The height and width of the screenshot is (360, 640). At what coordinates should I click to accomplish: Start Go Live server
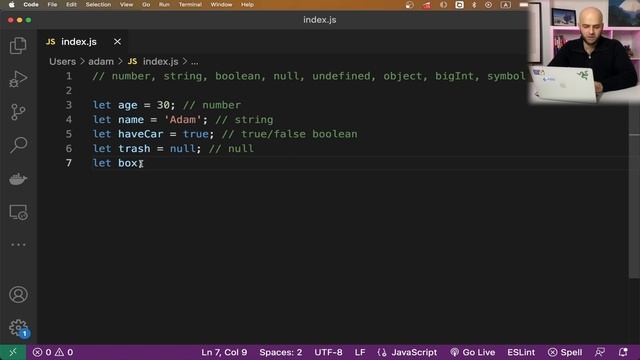click(x=472, y=352)
